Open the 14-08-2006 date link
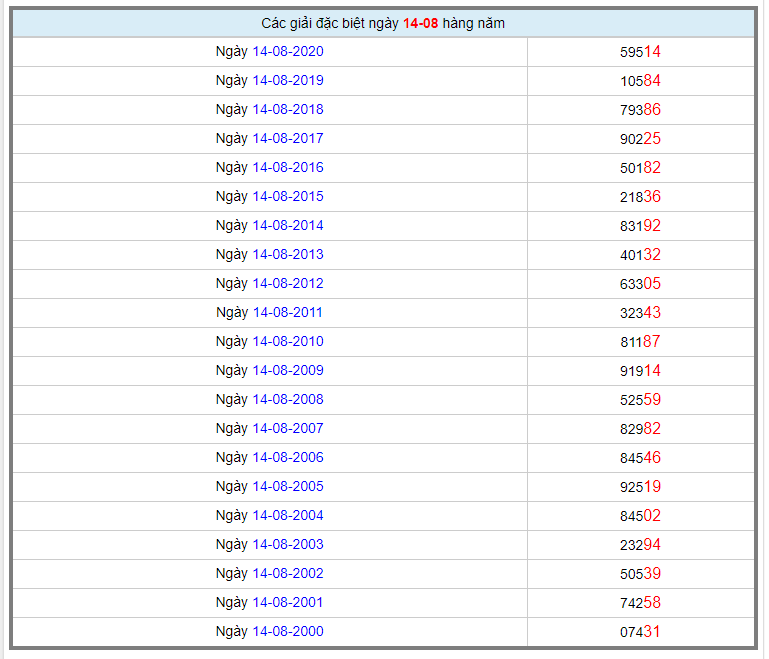 point(288,457)
